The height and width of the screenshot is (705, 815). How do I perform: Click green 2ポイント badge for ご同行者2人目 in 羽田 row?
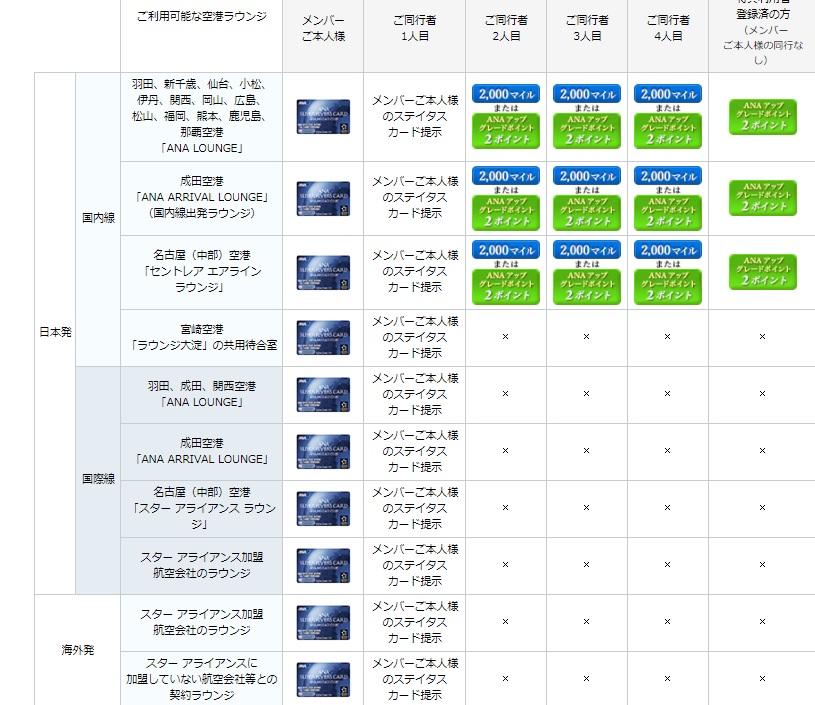(x=506, y=131)
